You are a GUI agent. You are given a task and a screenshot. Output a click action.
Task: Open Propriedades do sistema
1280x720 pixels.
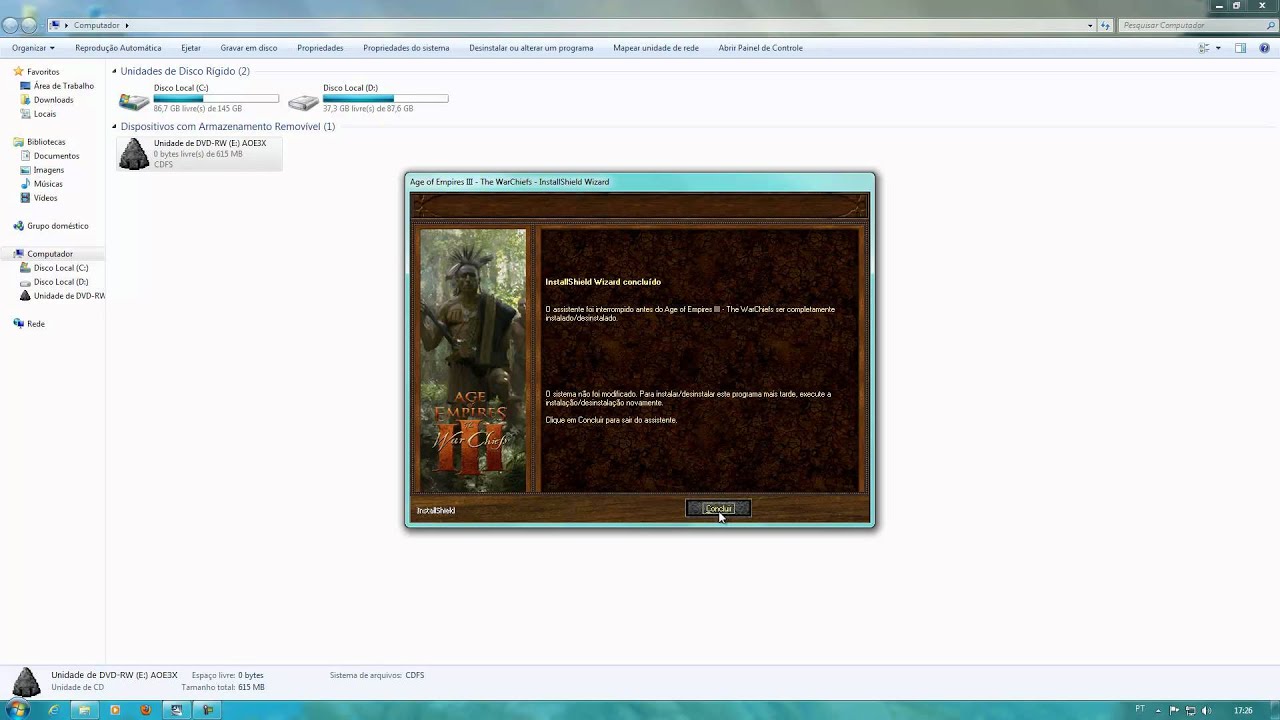click(x=406, y=48)
